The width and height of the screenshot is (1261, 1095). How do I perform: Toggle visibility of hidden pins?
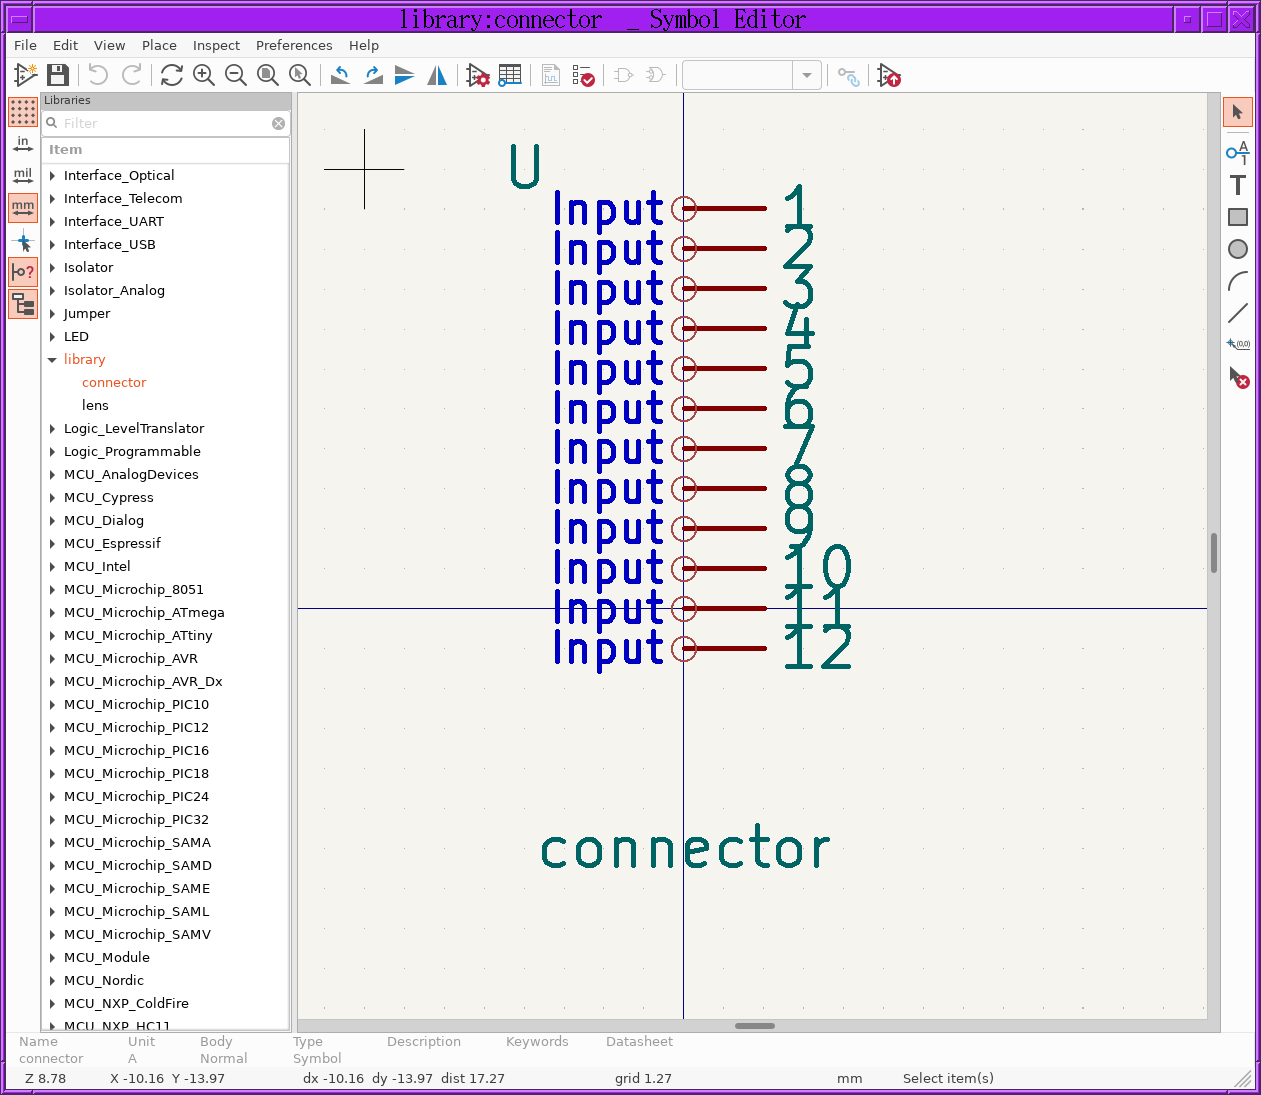point(22,271)
